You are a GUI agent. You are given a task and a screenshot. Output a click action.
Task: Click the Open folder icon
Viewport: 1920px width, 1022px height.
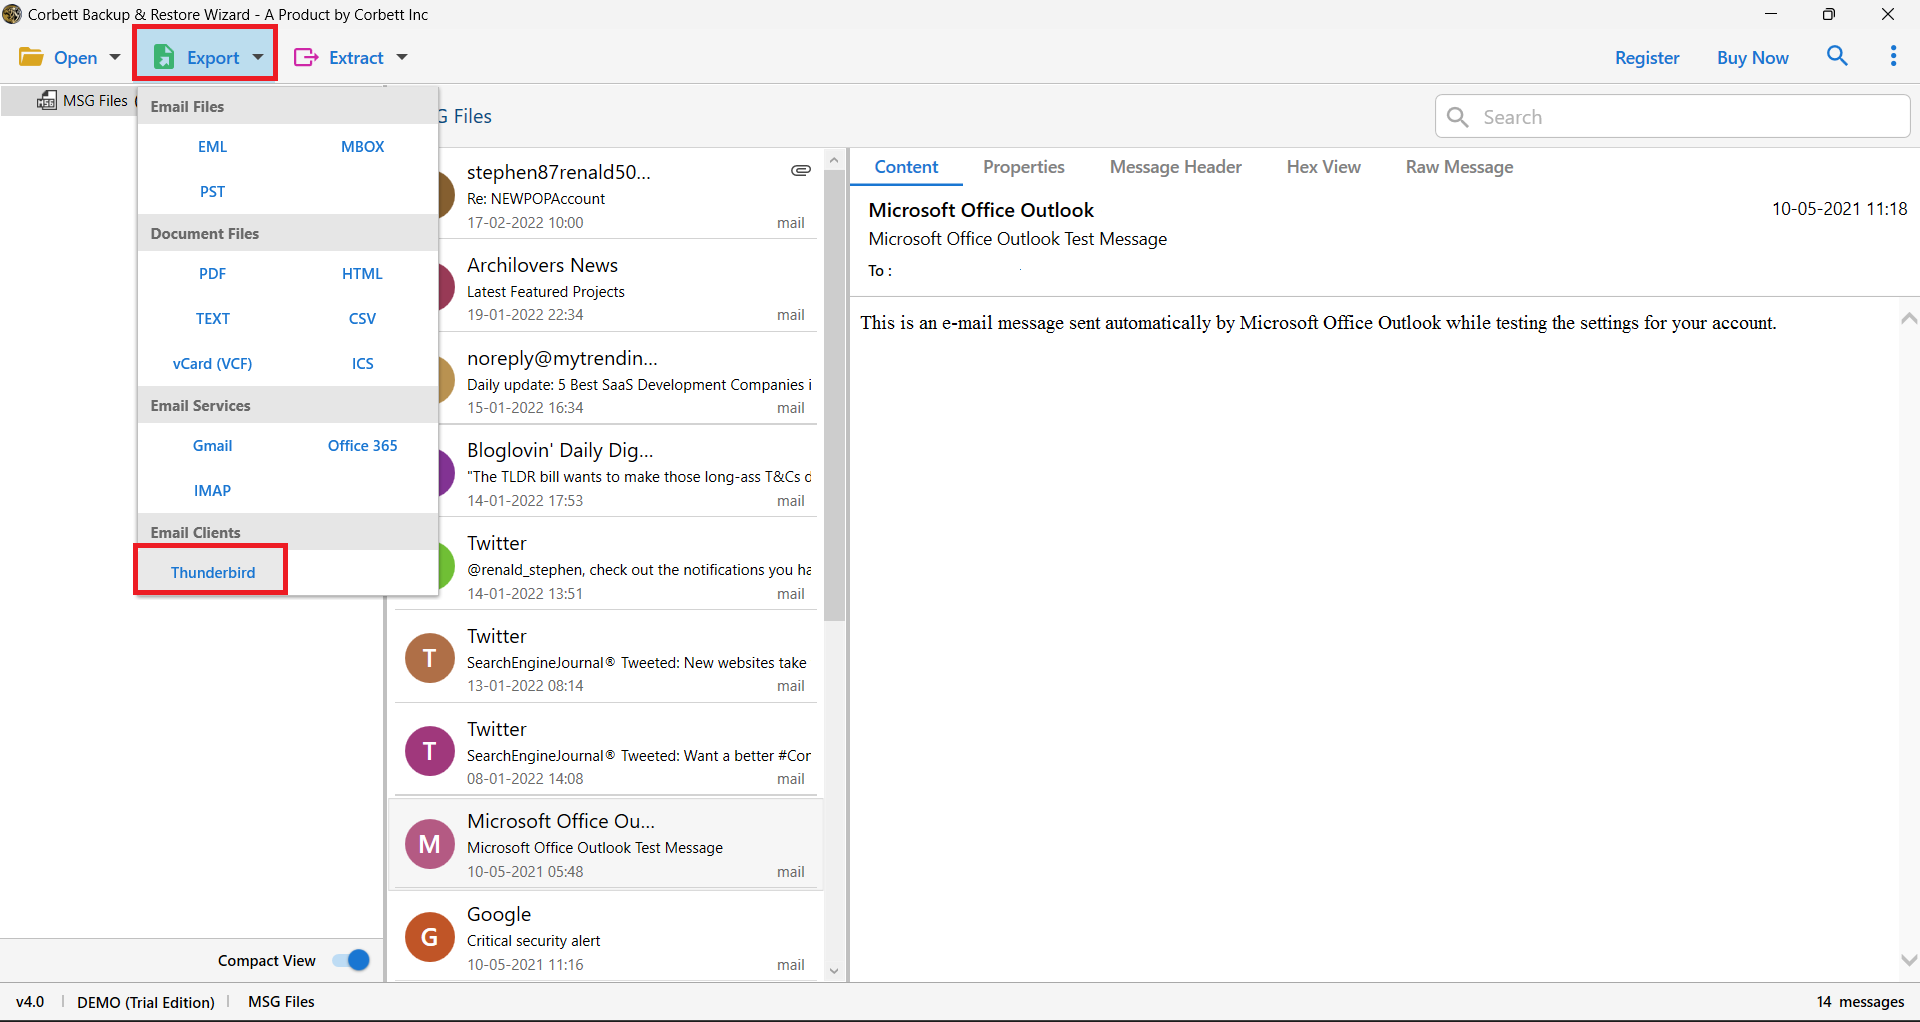pyautogui.click(x=31, y=57)
